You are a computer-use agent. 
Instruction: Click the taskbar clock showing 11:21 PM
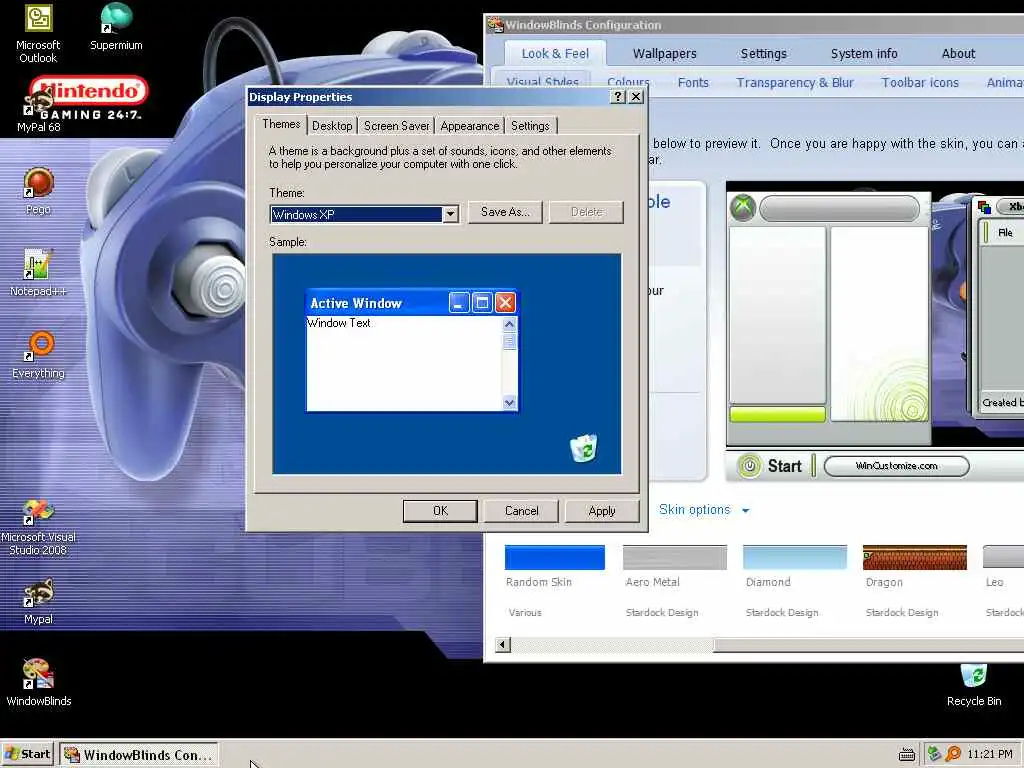point(989,754)
